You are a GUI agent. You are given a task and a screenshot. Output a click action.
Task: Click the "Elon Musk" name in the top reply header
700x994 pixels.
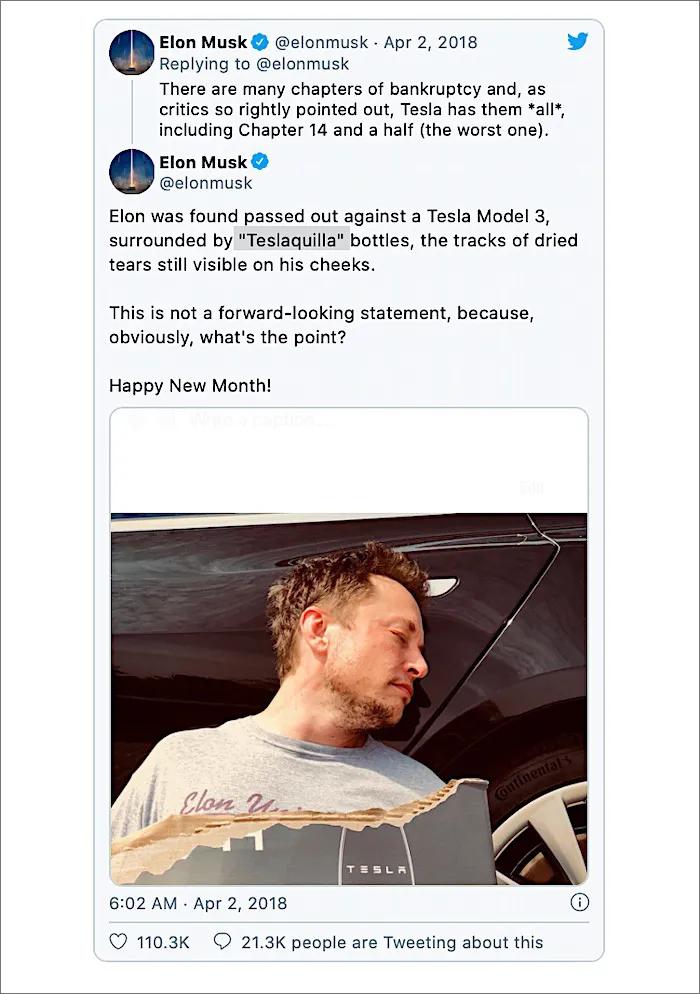pos(203,42)
